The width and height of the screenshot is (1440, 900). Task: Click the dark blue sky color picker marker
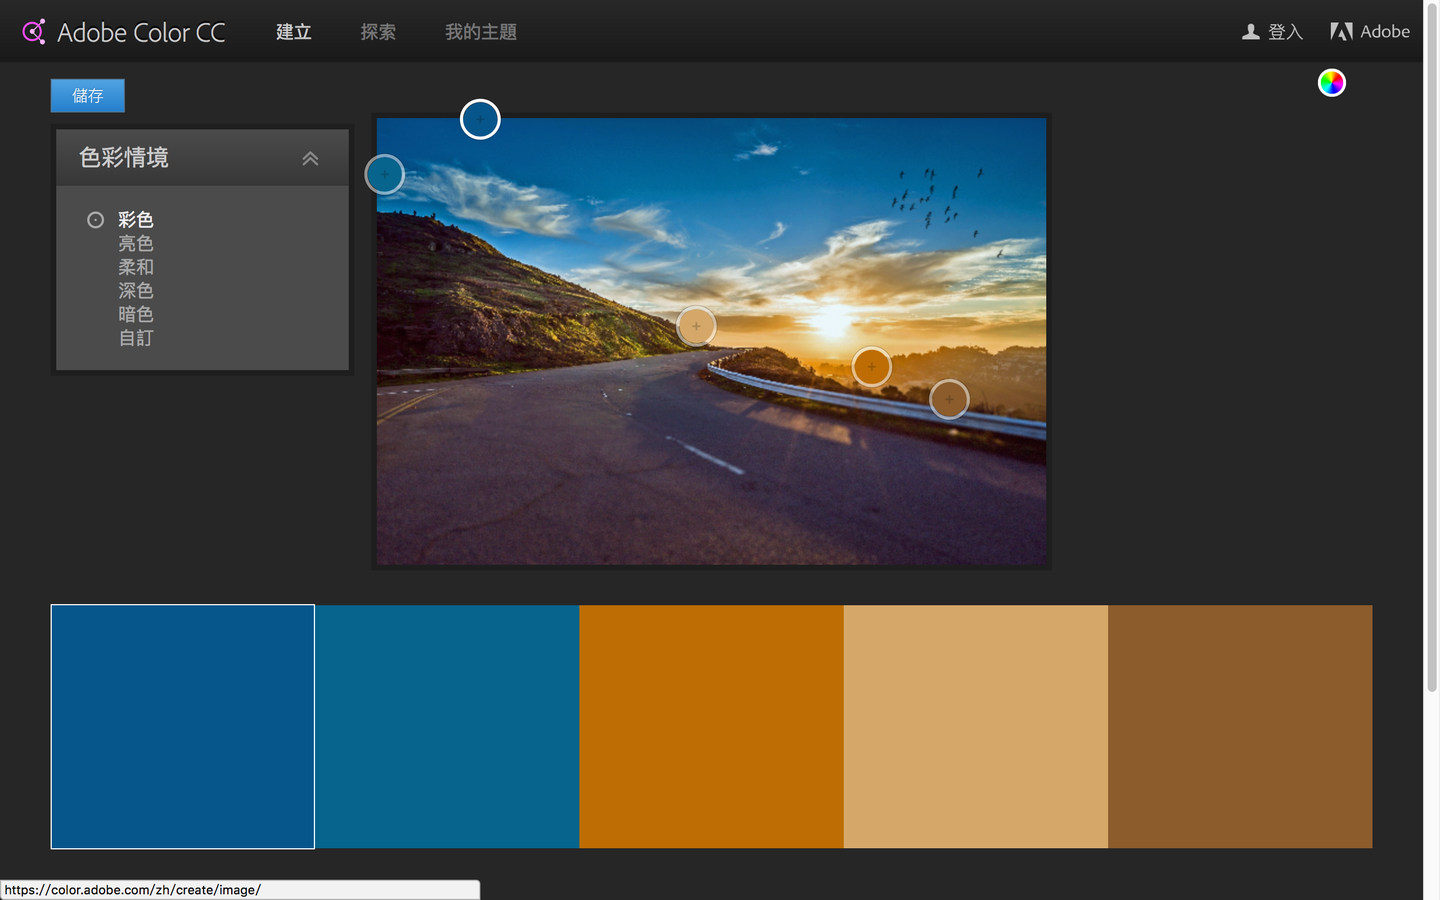[480, 119]
